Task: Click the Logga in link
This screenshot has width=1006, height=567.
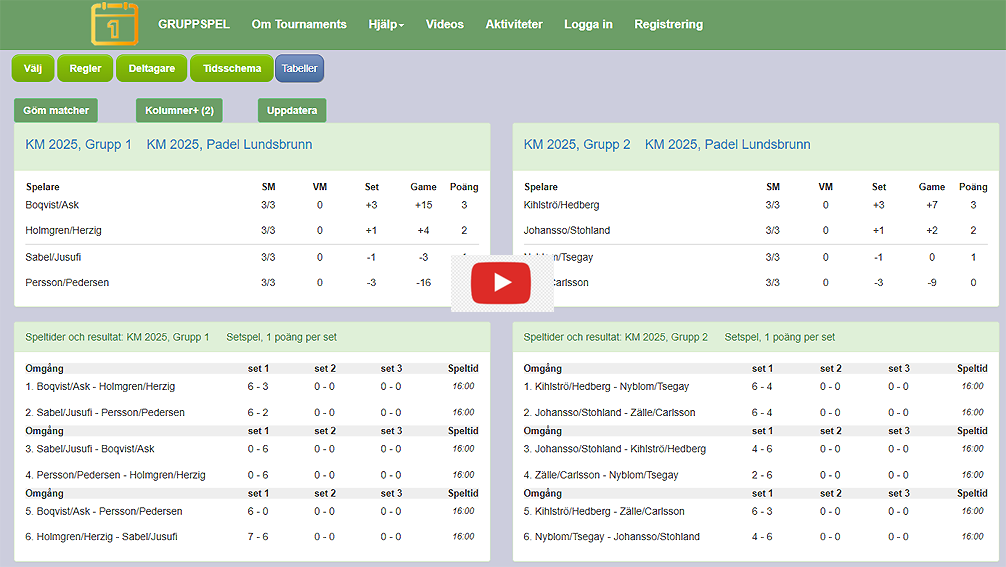Action: pos(588,24)
